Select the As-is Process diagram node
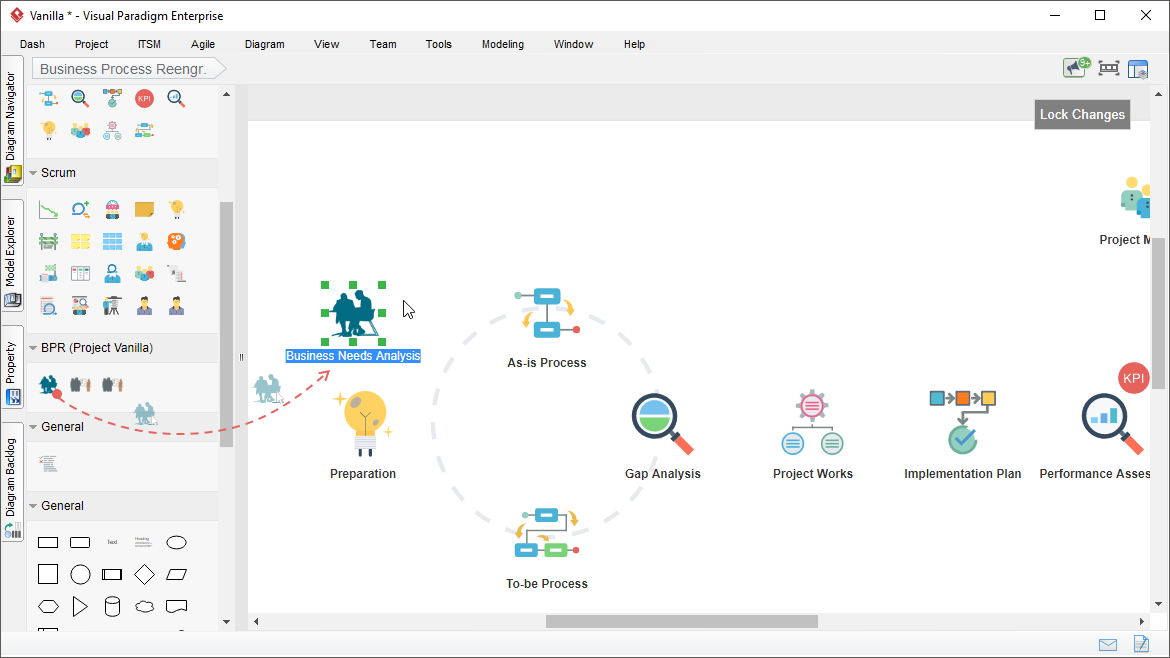The height and width of the screenshot is (658, 1170). [547, 313]
